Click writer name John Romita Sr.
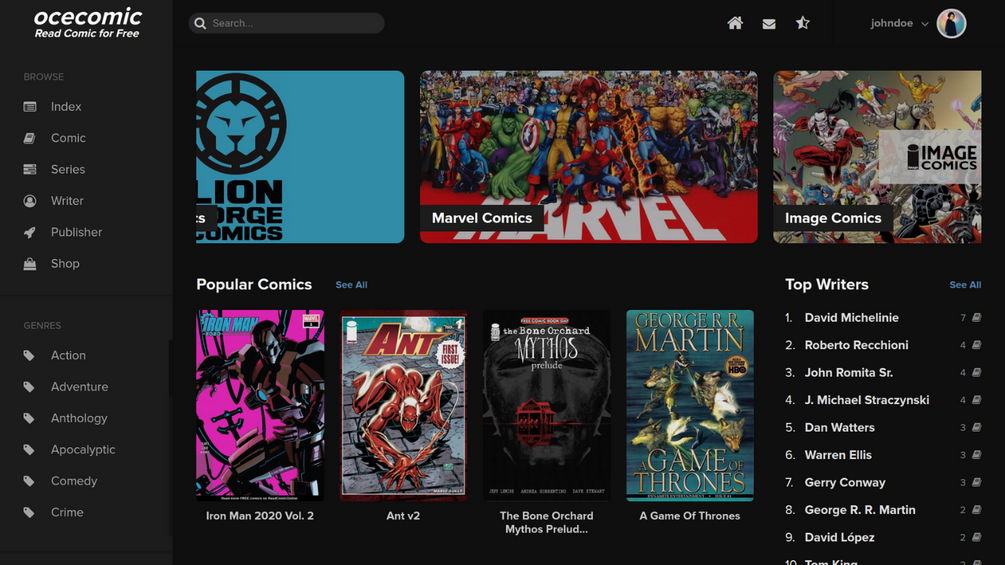Screen dimensions: 1005x565 pos(849,372)
